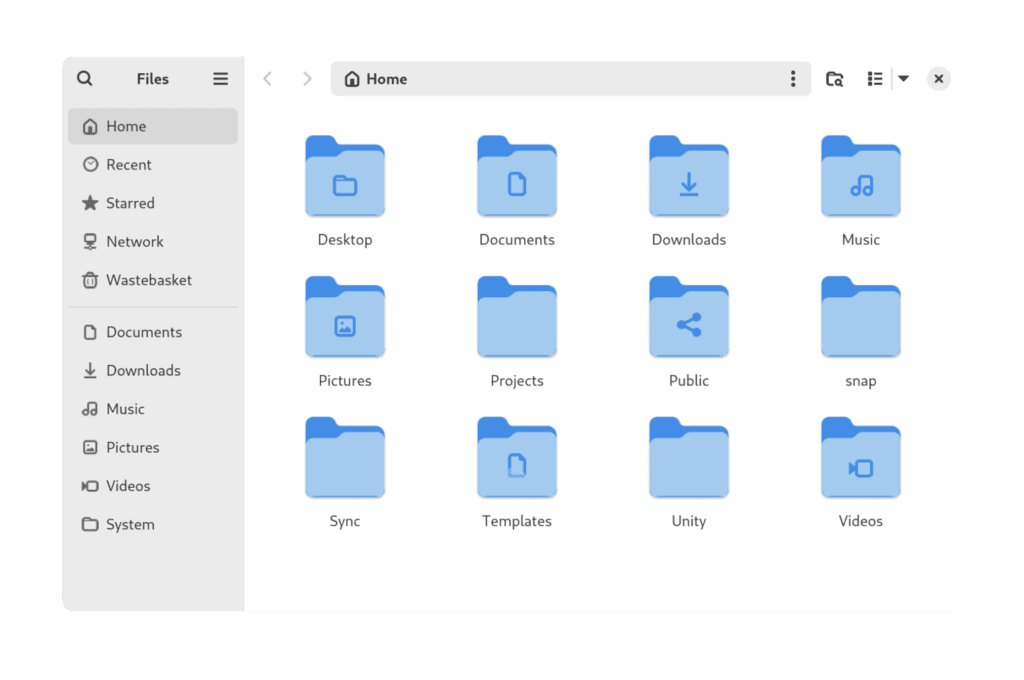This screenshot has height=680, width=1024.
Task: Select the Music folder icon in grid
Action: 861,176
